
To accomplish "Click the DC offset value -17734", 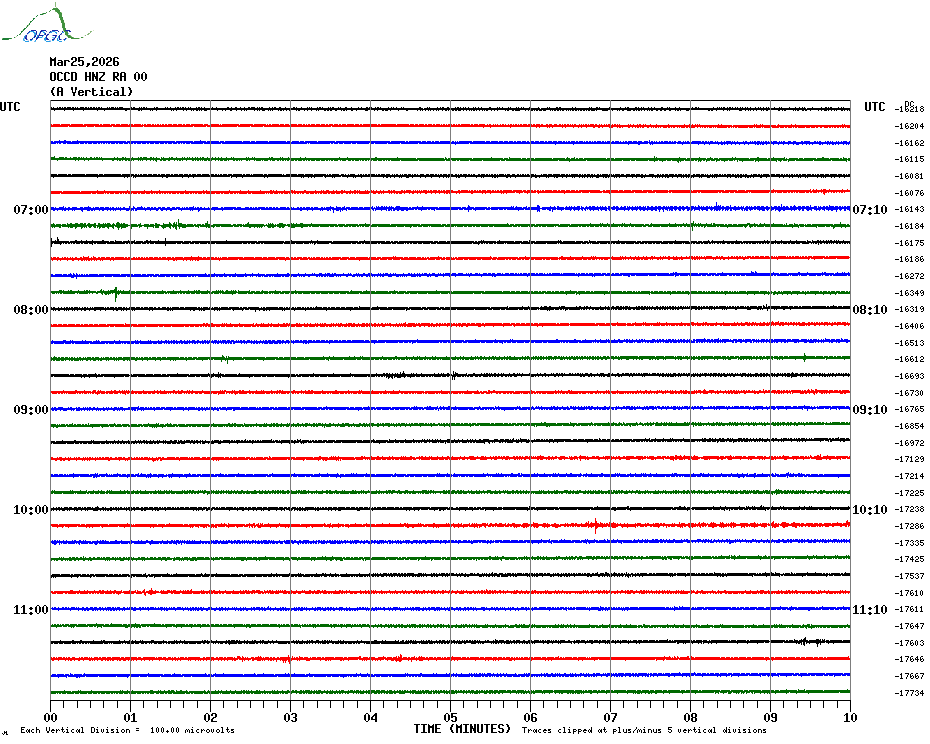I will click(x=910, y=694).
